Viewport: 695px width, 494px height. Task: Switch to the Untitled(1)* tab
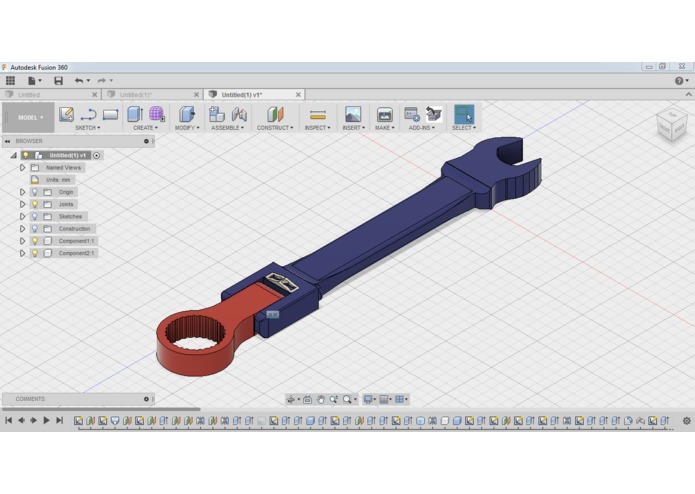153,95
